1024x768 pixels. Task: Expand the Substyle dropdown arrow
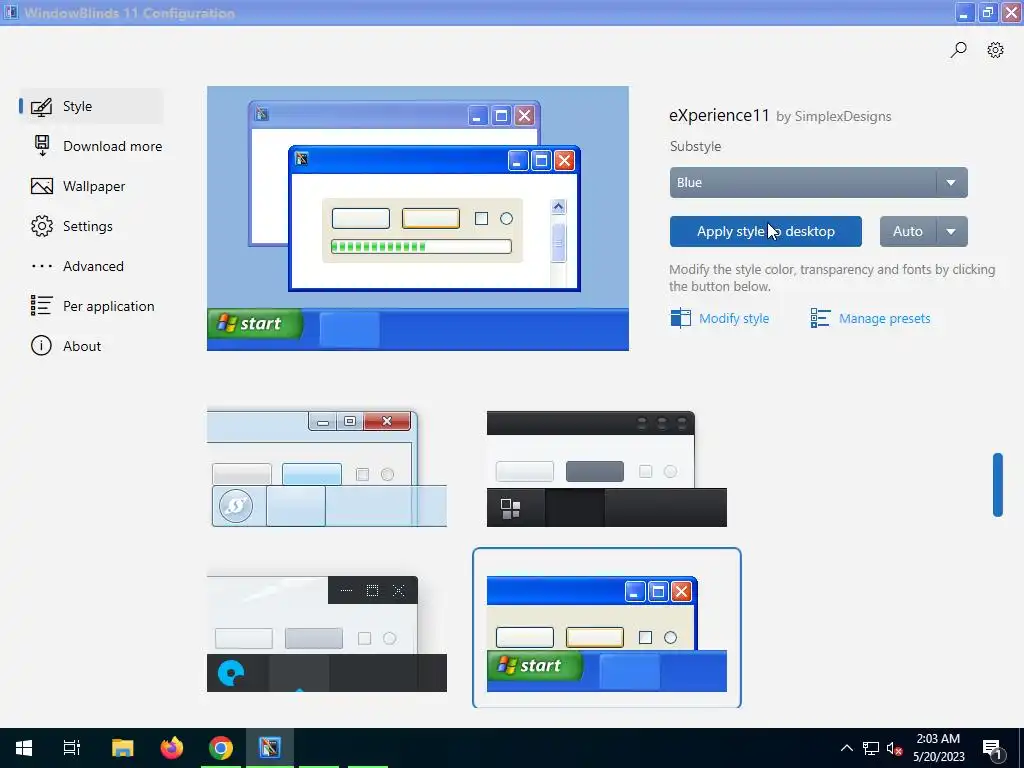(x=951, y=183)
